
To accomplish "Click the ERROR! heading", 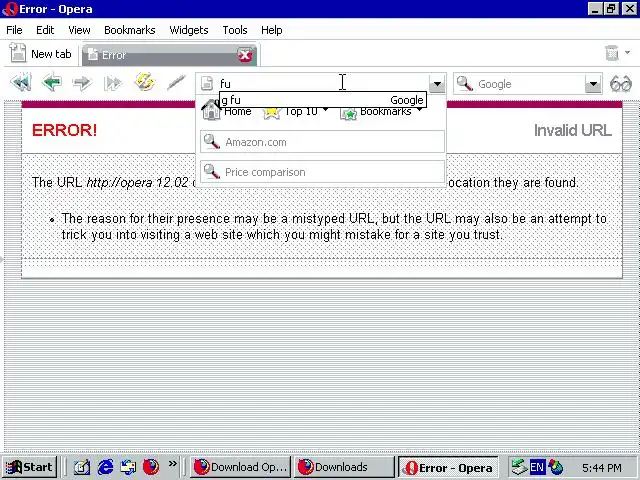I will tap(64, 130).
